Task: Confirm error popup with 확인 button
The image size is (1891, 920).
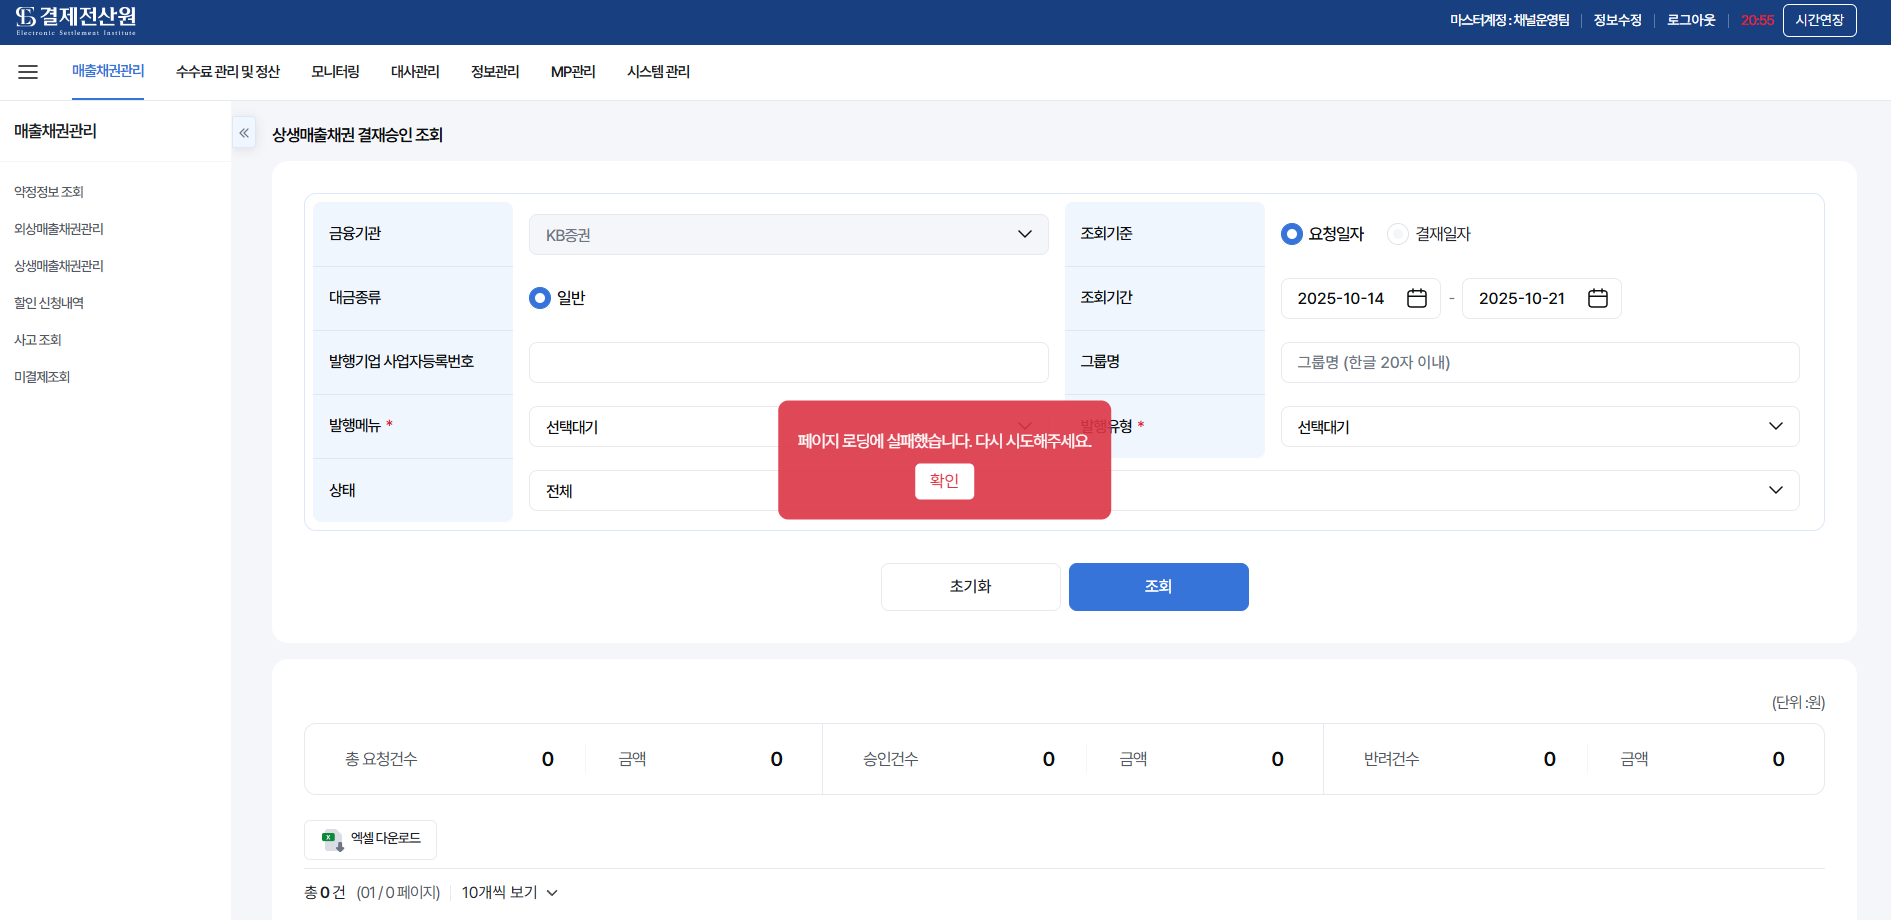Action: tap(944, 481)
